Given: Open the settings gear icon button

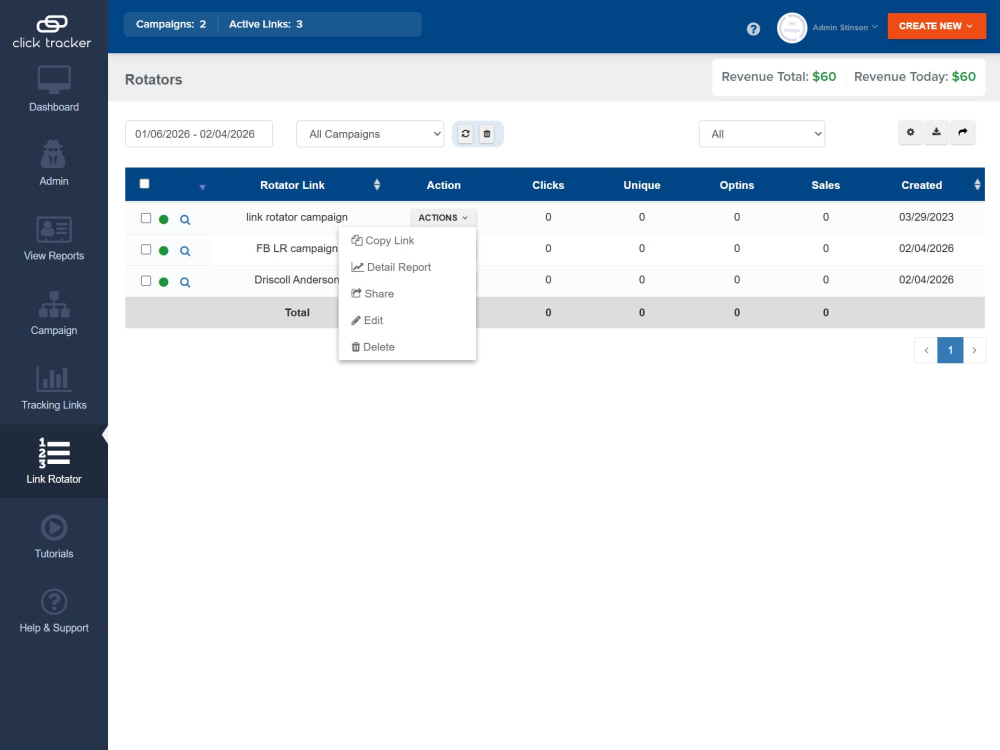Looking at the screenshot, I should click(910, 132).
